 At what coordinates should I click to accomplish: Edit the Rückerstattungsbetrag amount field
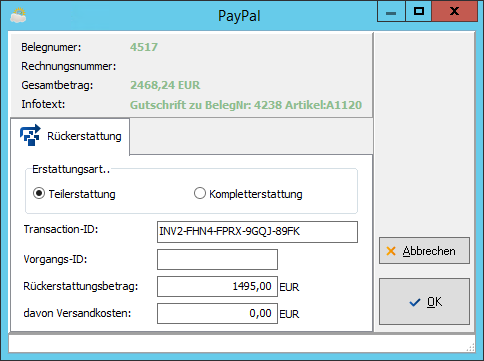[217, 286]
